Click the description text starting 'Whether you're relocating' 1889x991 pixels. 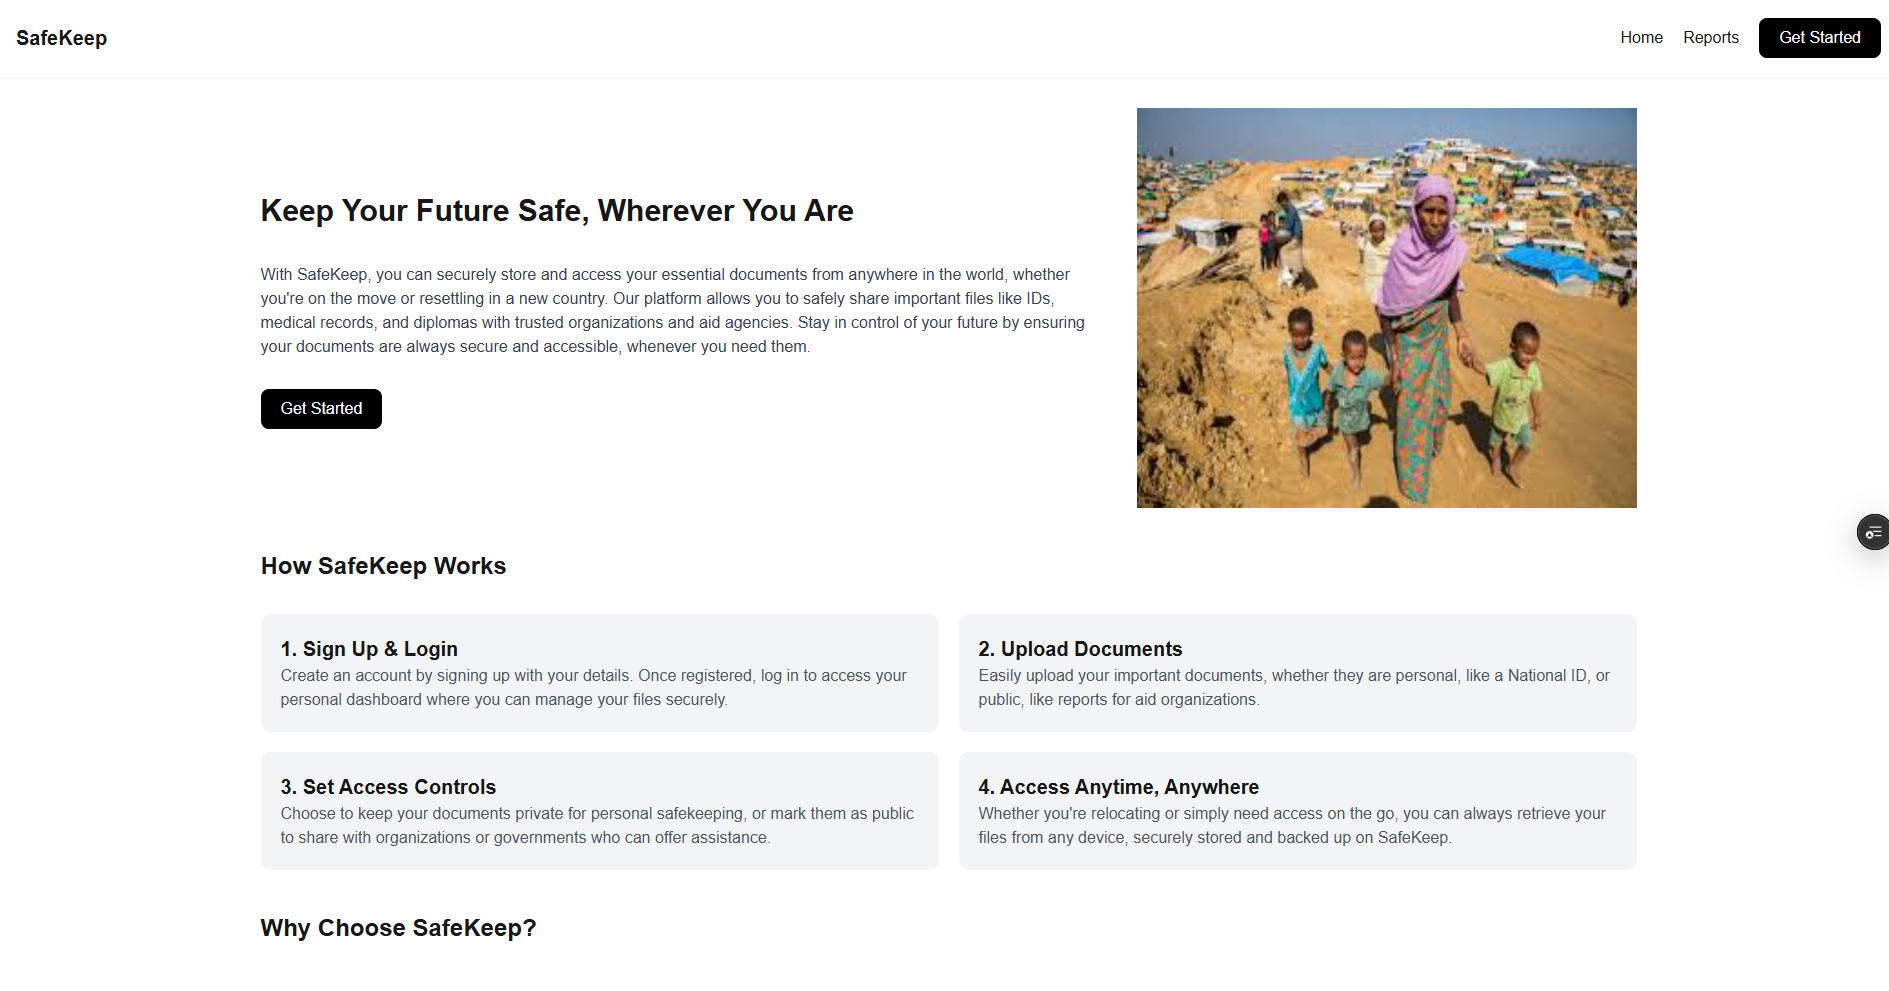(1291, 826)
